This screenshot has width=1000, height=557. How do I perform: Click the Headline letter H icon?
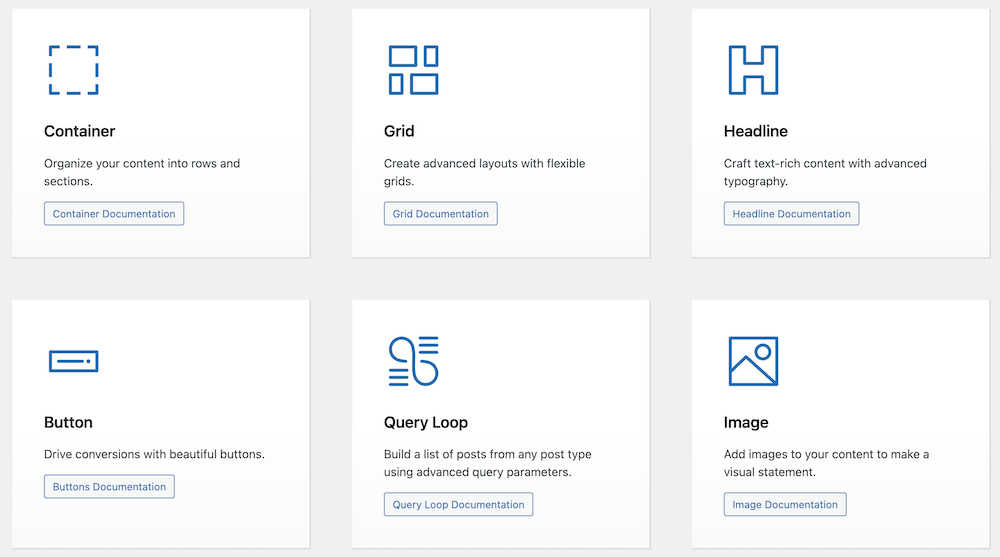[x=753, y=70]
